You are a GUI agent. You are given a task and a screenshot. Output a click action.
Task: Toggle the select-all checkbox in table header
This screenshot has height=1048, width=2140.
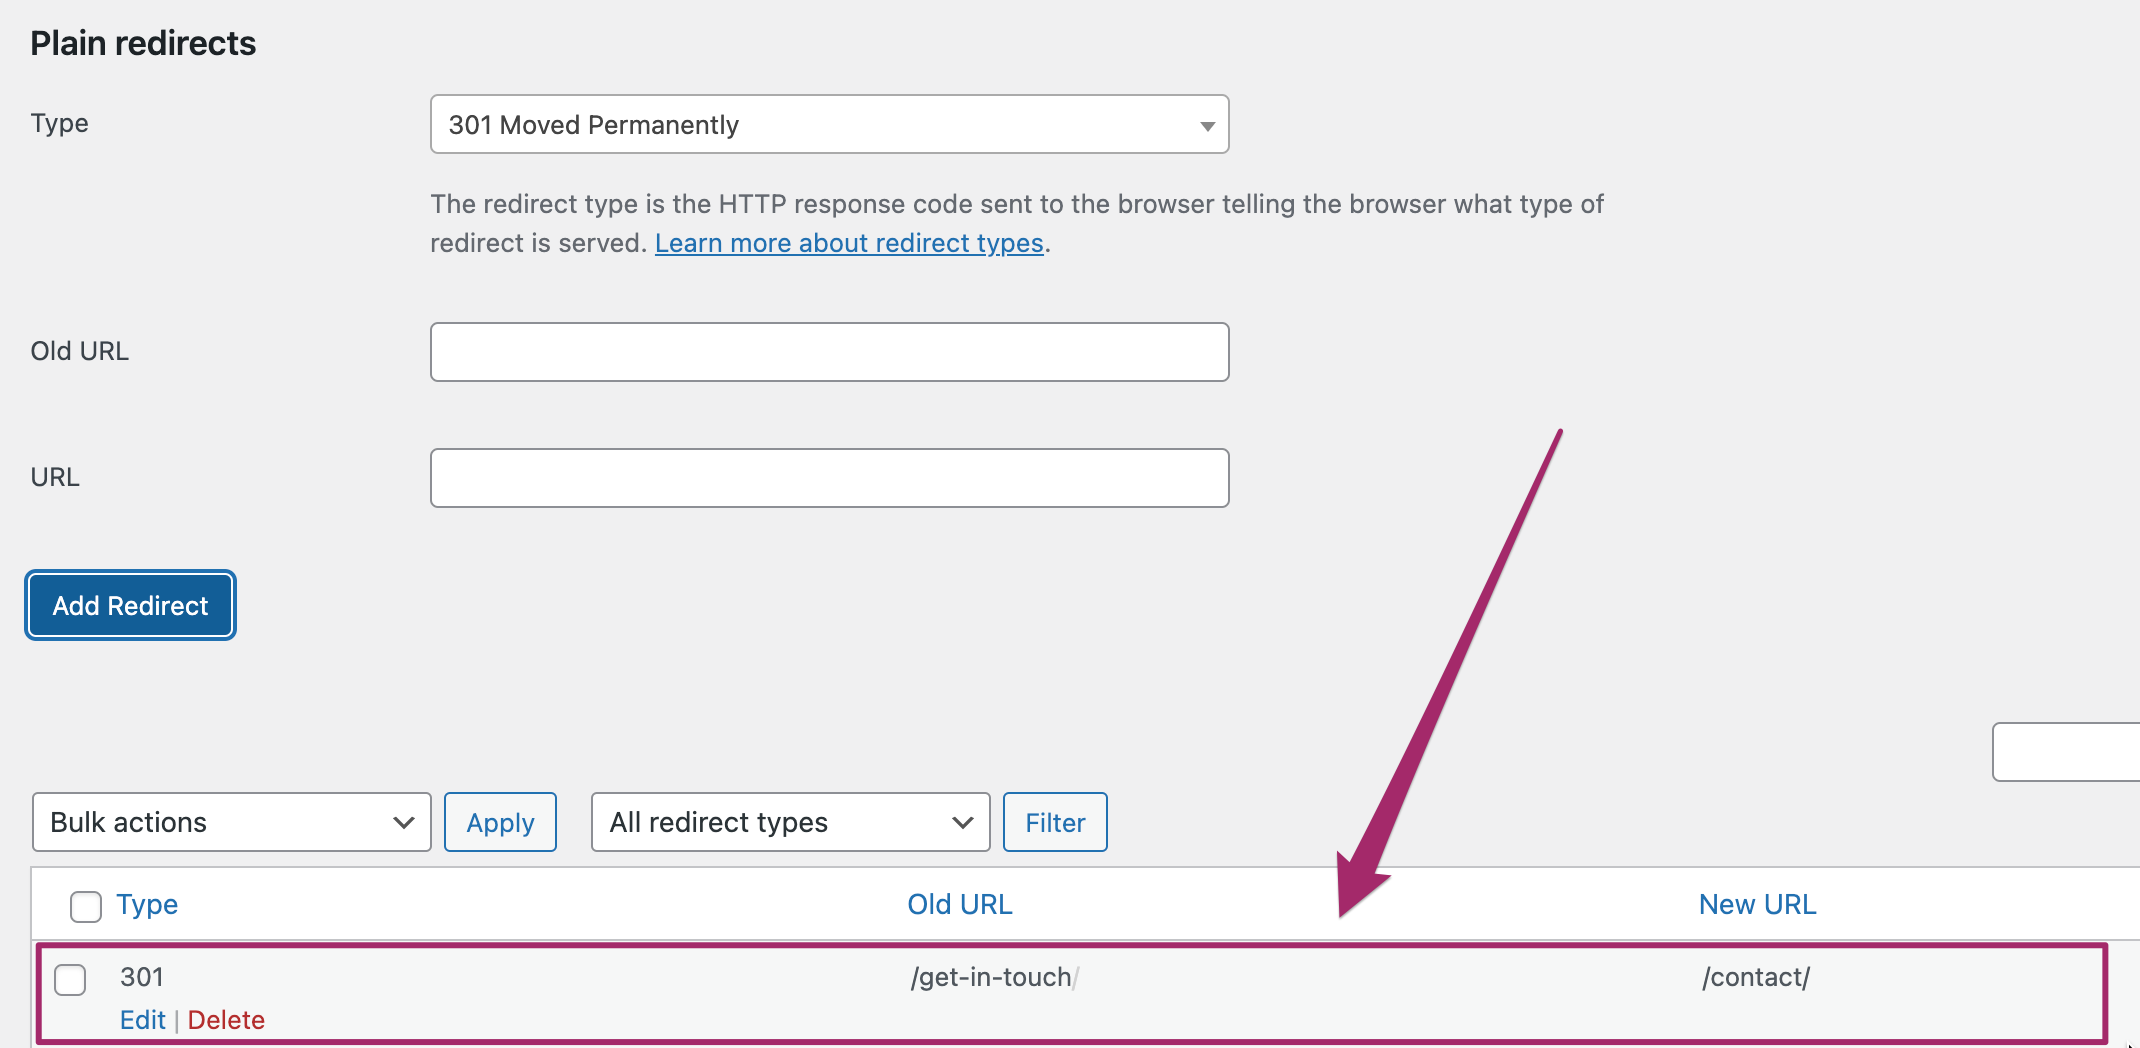pos(86,906)
